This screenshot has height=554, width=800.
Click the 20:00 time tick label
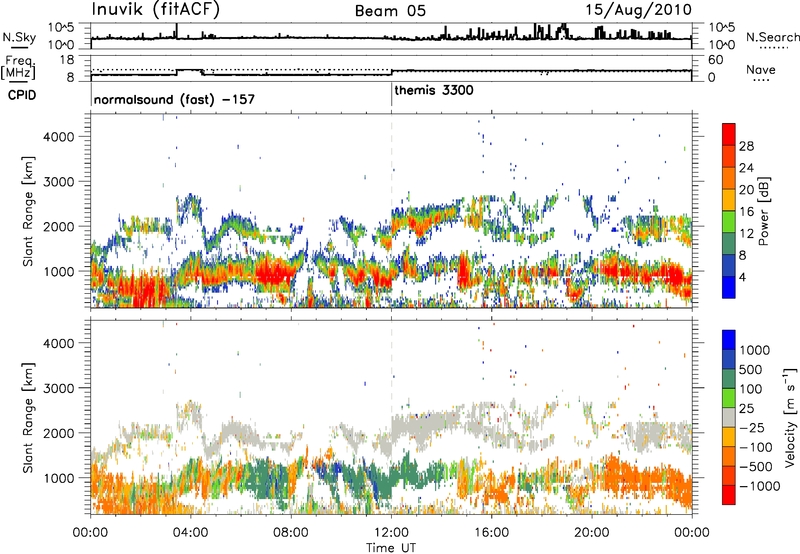[x=592, y=533]
